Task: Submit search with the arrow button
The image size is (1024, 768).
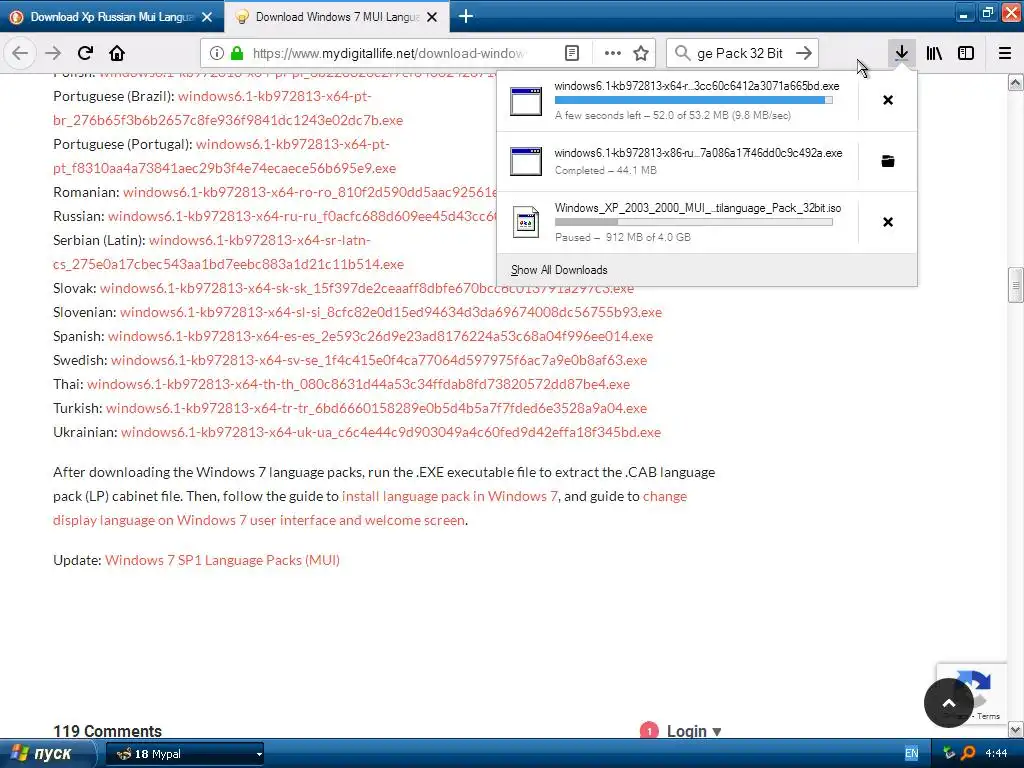Action: (x=804, y=53)
